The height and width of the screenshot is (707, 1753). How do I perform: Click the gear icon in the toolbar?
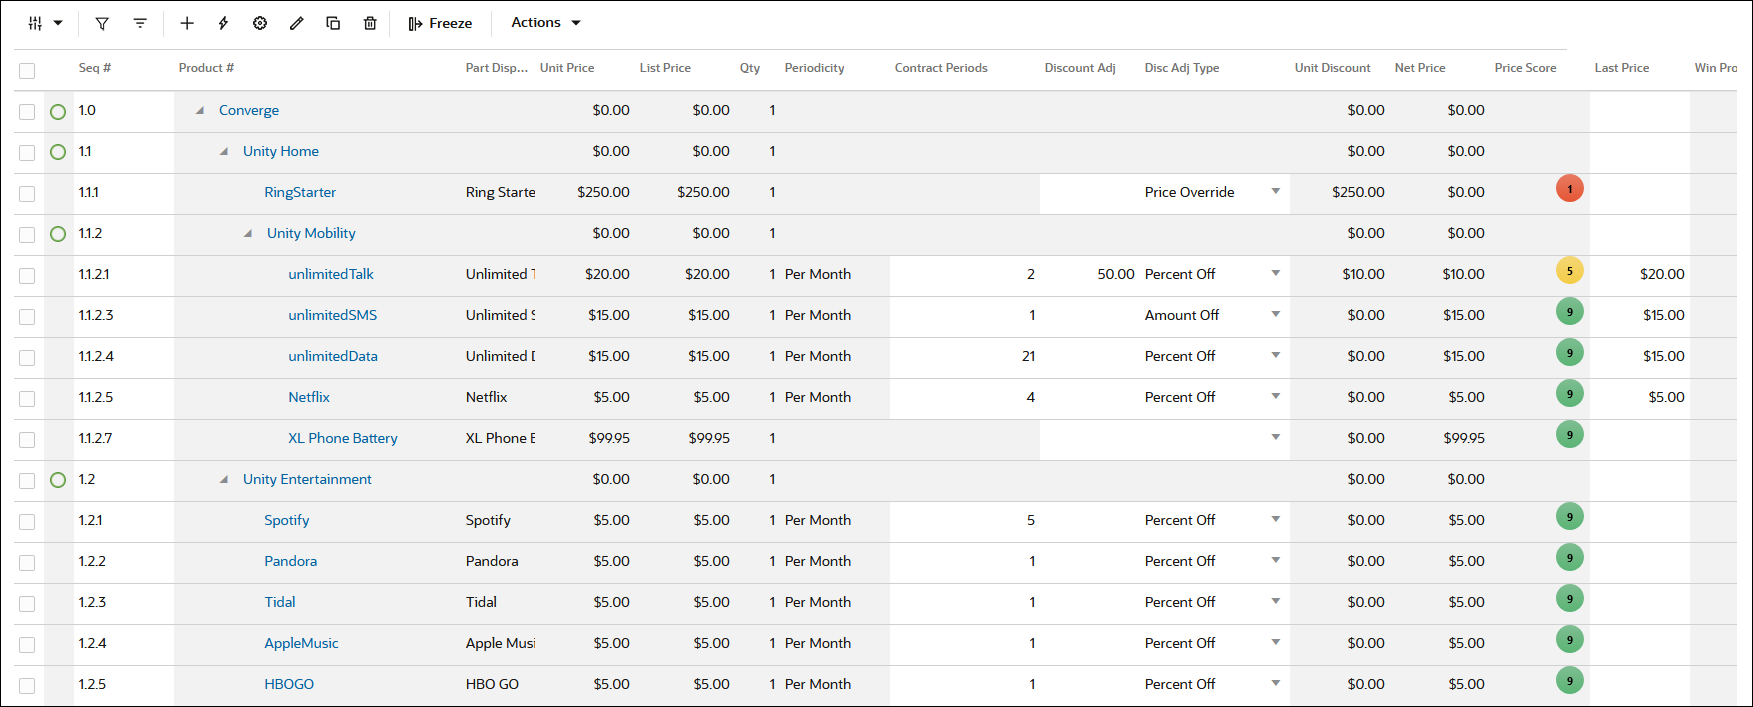[260, 23]
